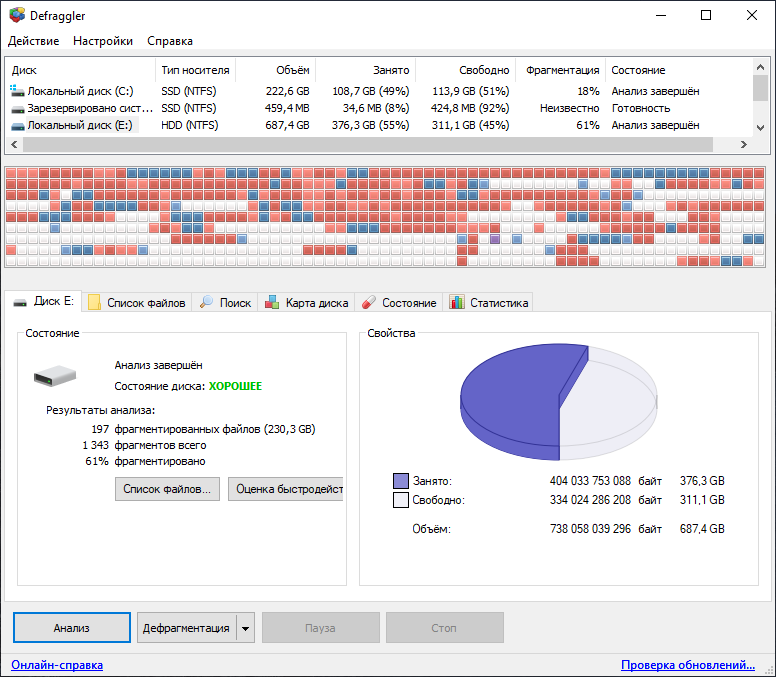
Task: Open the Настройки menu
Action: (103, 41)
